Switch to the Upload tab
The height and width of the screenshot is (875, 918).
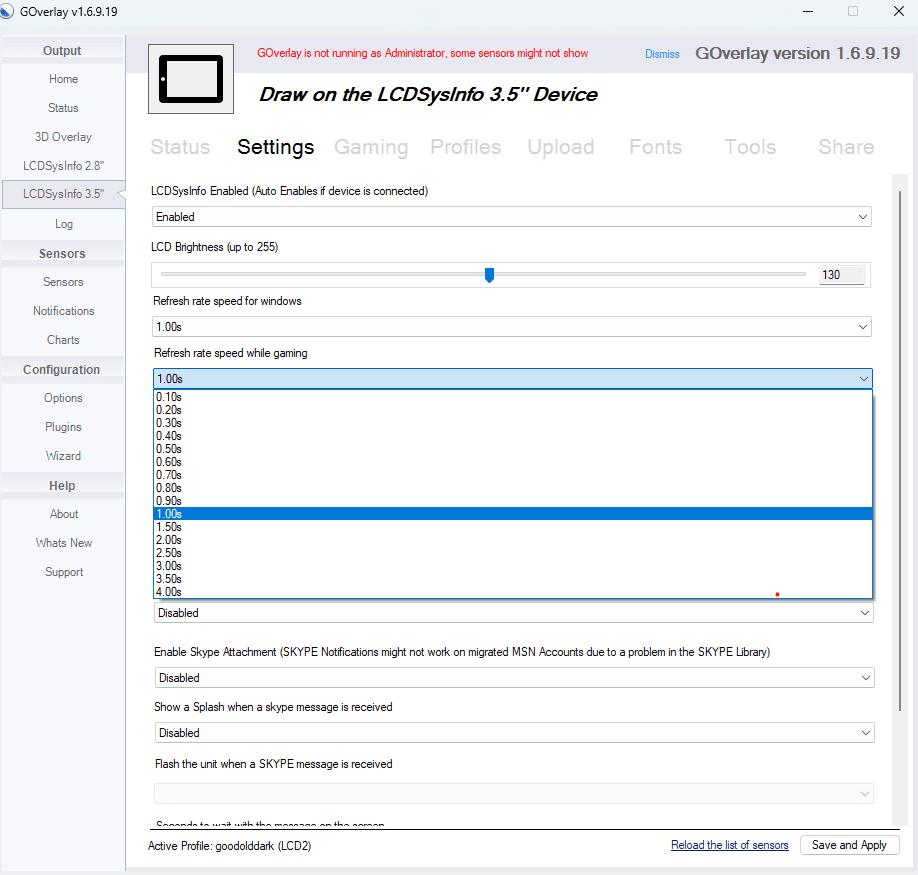point(561,147)
